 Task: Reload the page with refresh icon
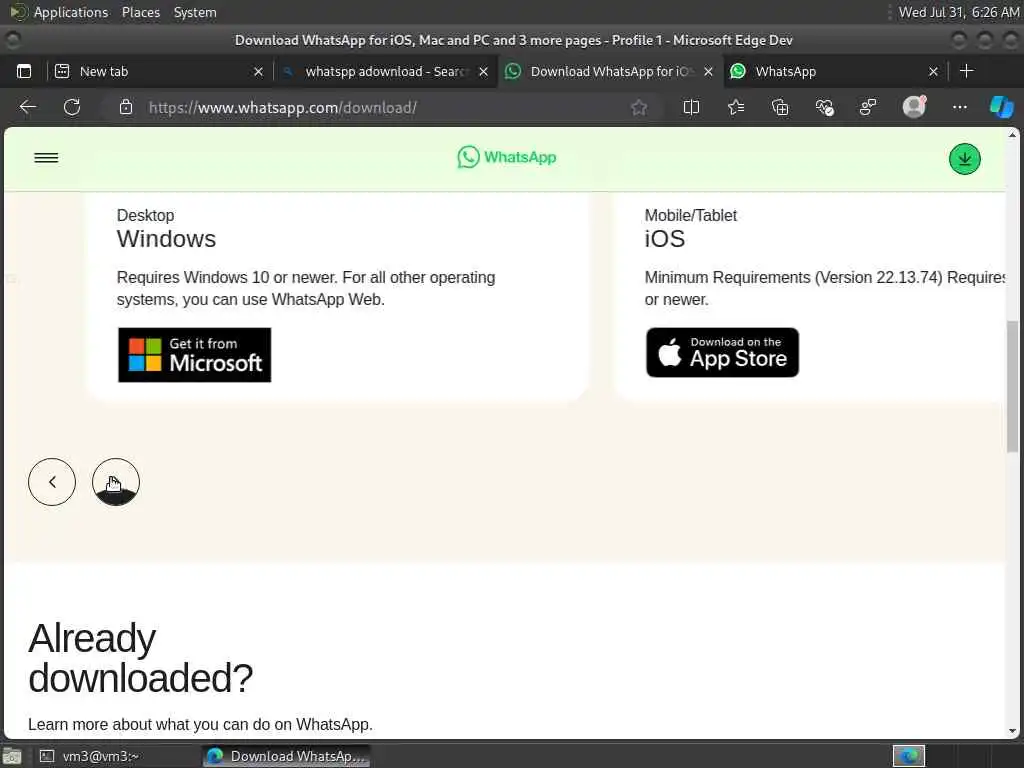click(72, 107)
